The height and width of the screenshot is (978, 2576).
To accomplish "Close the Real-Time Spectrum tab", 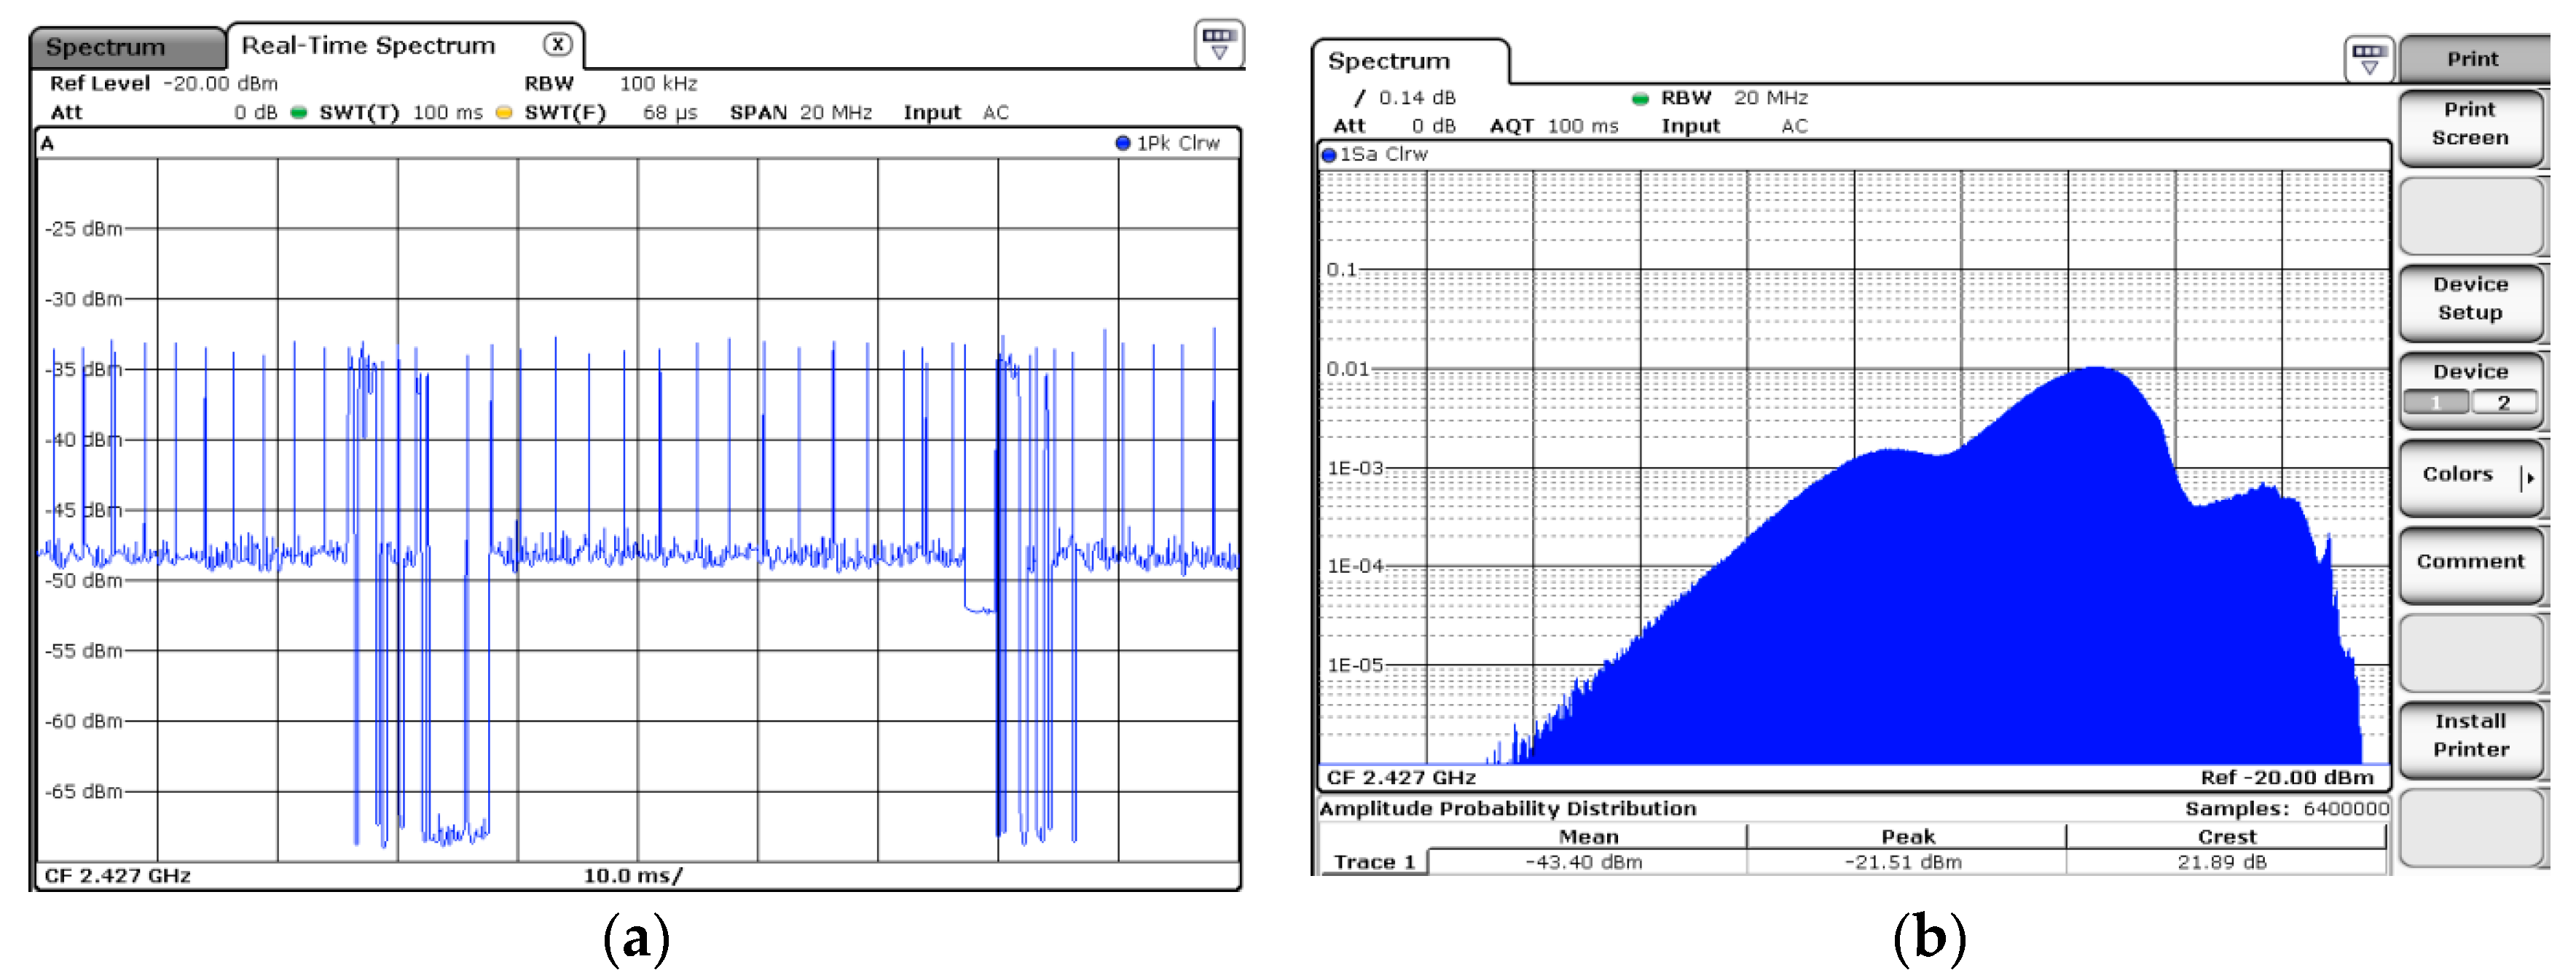I will pyautogui.click(x=557, y=44).
